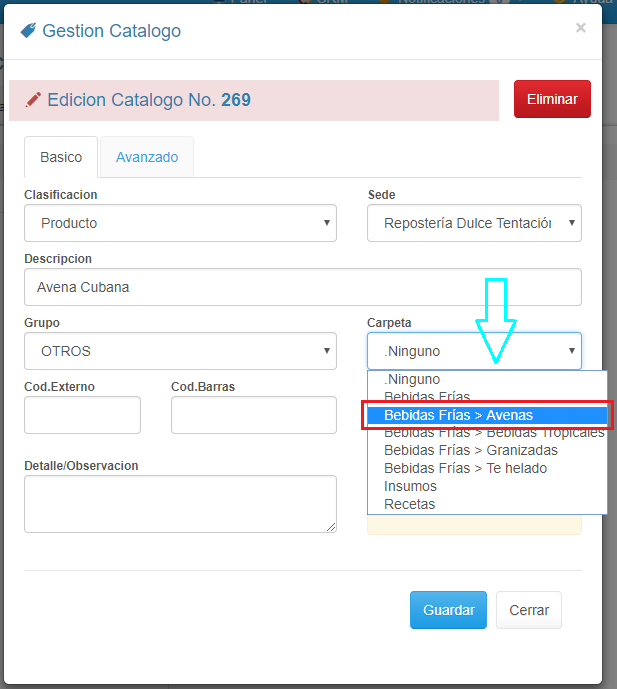Select Insumos in the Carpeta list

pyautogui.click(x=410, y=486)
